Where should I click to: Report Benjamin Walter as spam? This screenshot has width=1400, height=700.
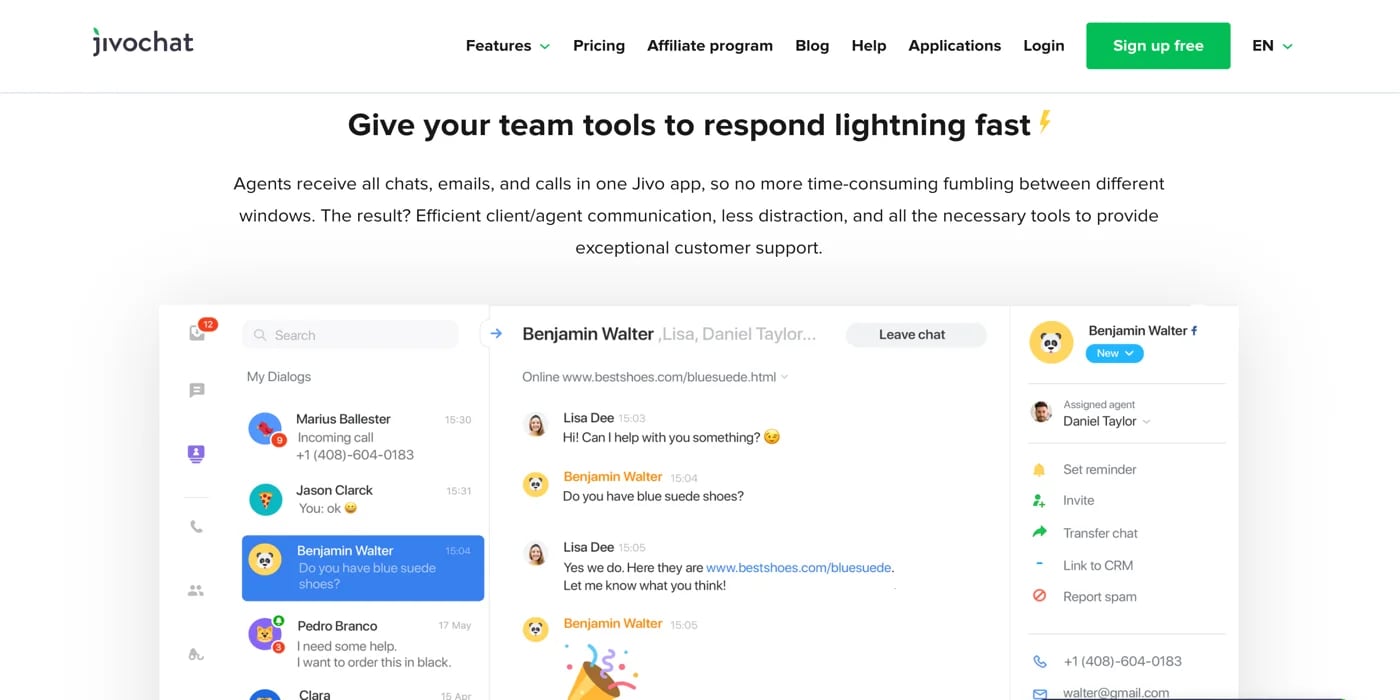pyautogui.click(x=1040, y=596)
